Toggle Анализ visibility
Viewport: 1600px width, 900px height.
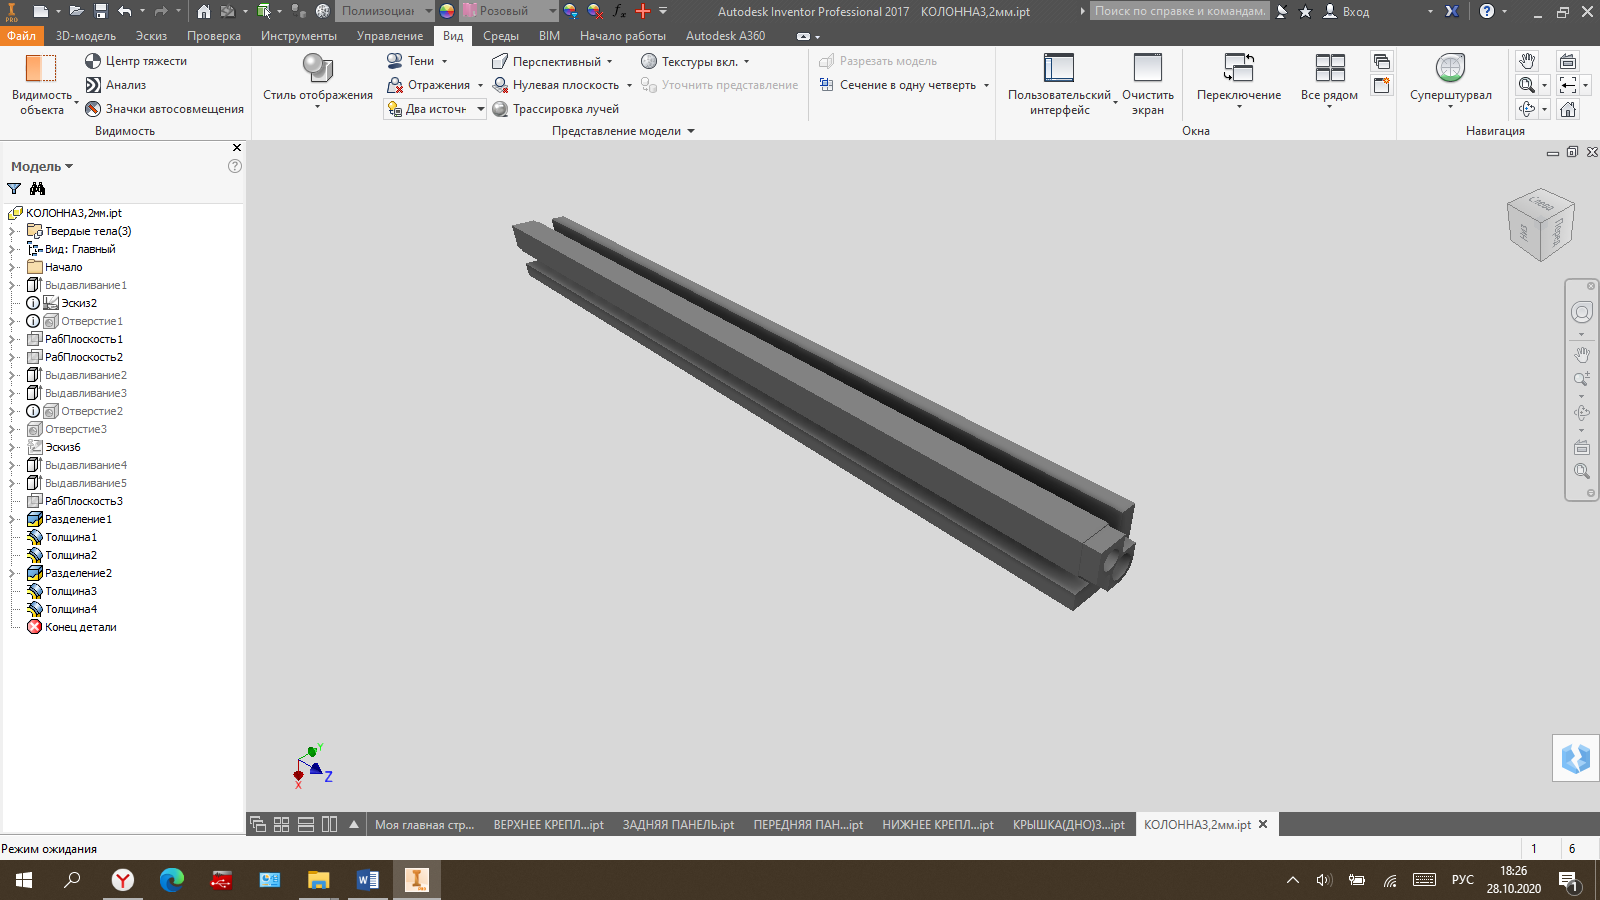tap(115, 85)
